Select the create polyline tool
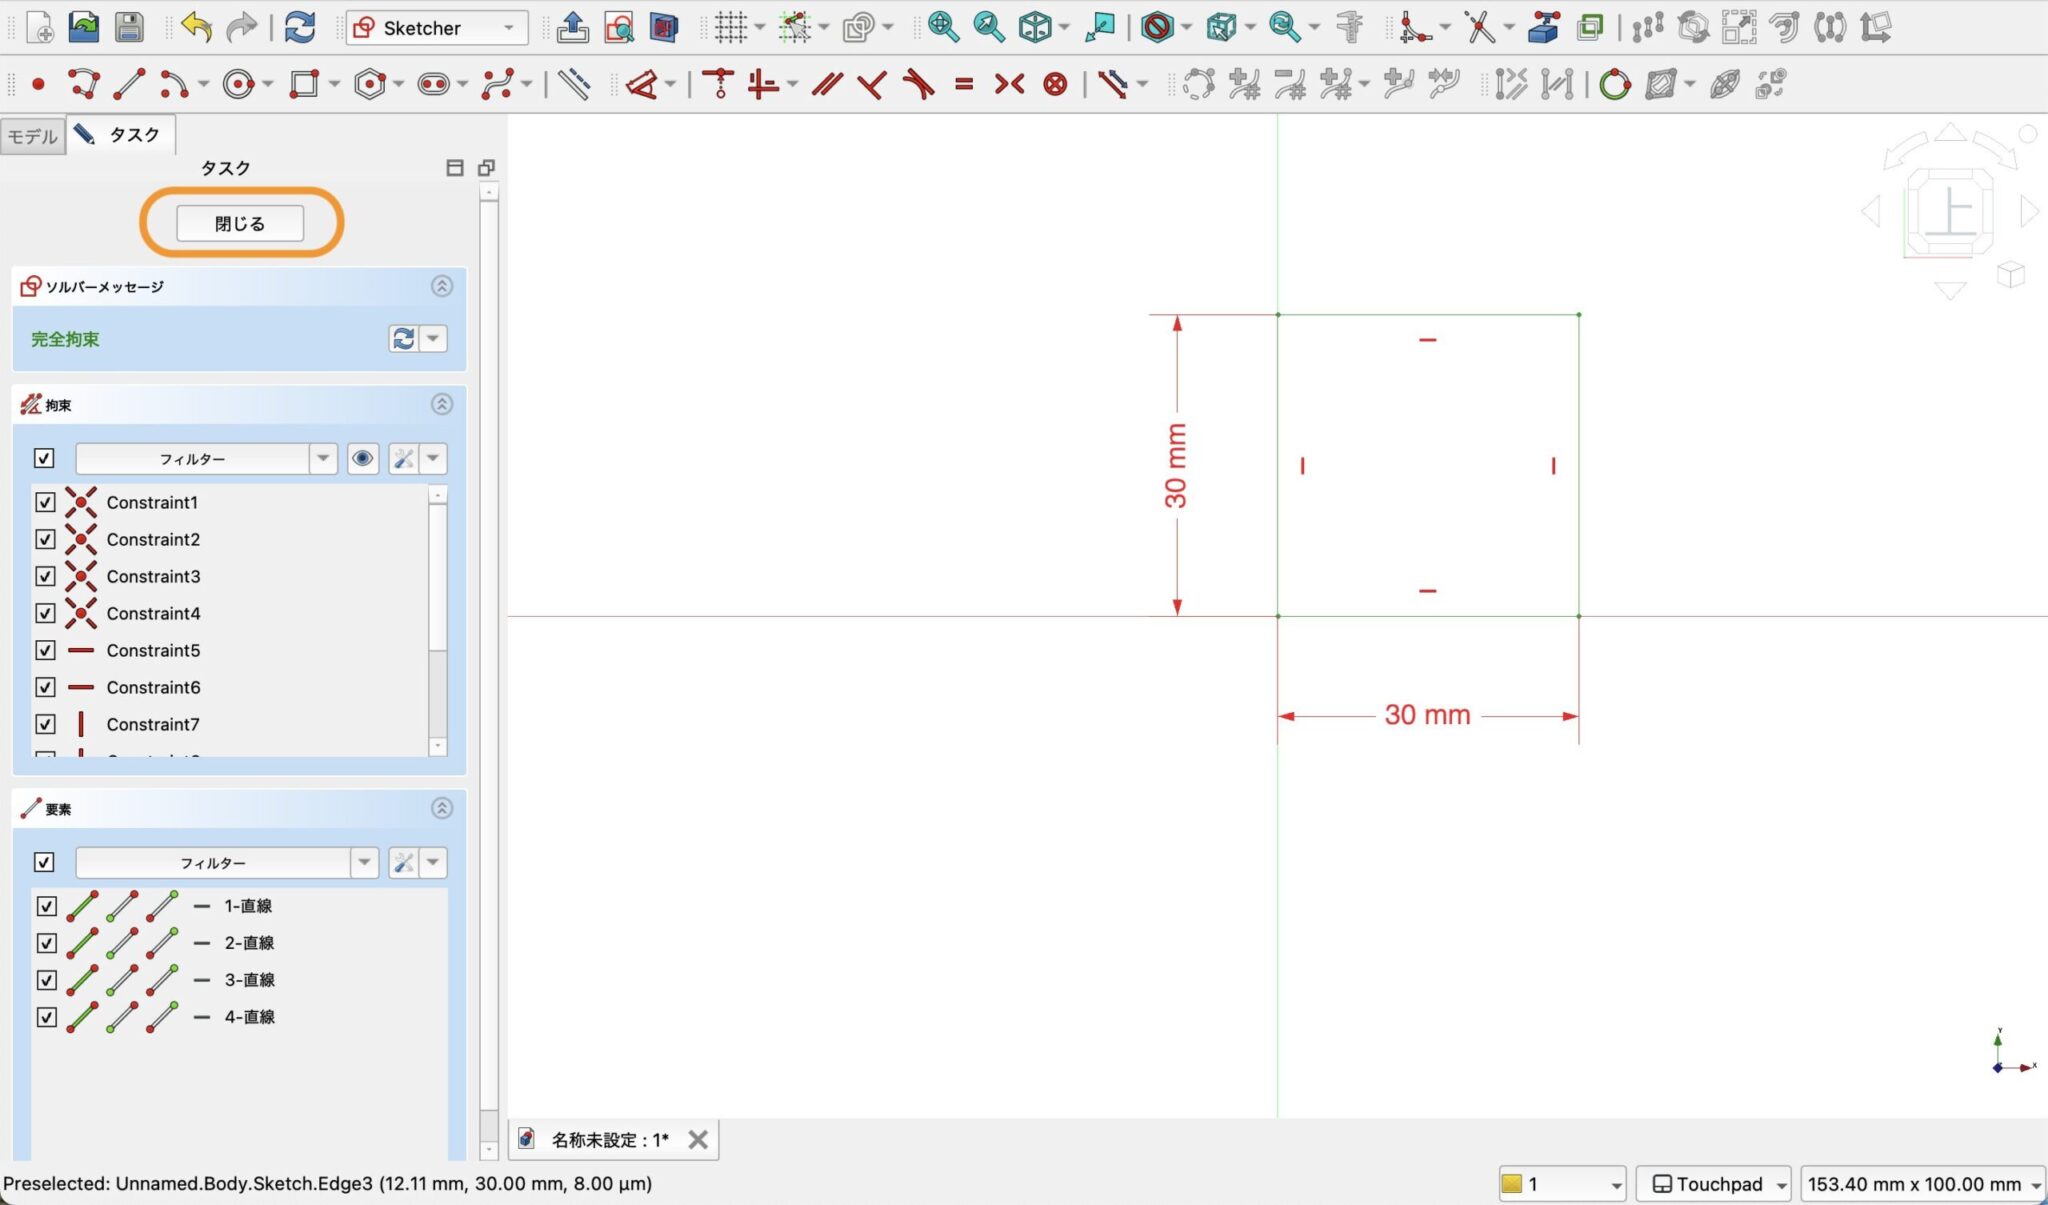The image size is (2048, 1205). [84, 84]
